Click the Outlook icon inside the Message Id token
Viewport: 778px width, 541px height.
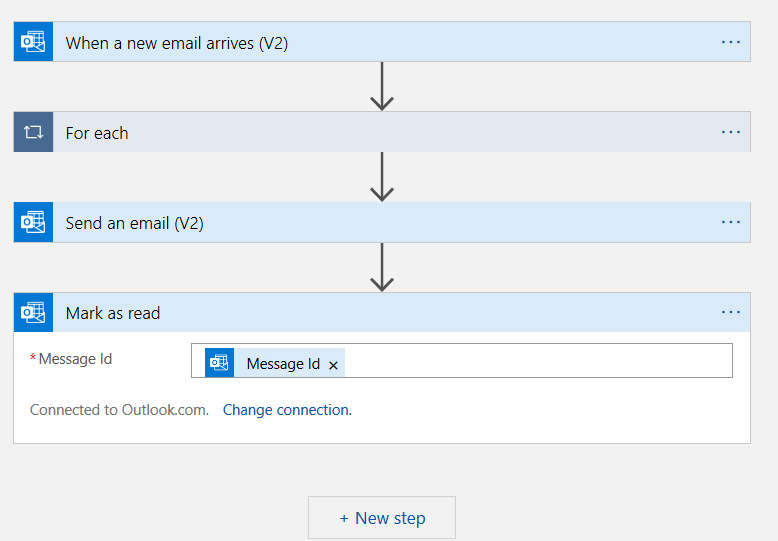tap(219, 363)
